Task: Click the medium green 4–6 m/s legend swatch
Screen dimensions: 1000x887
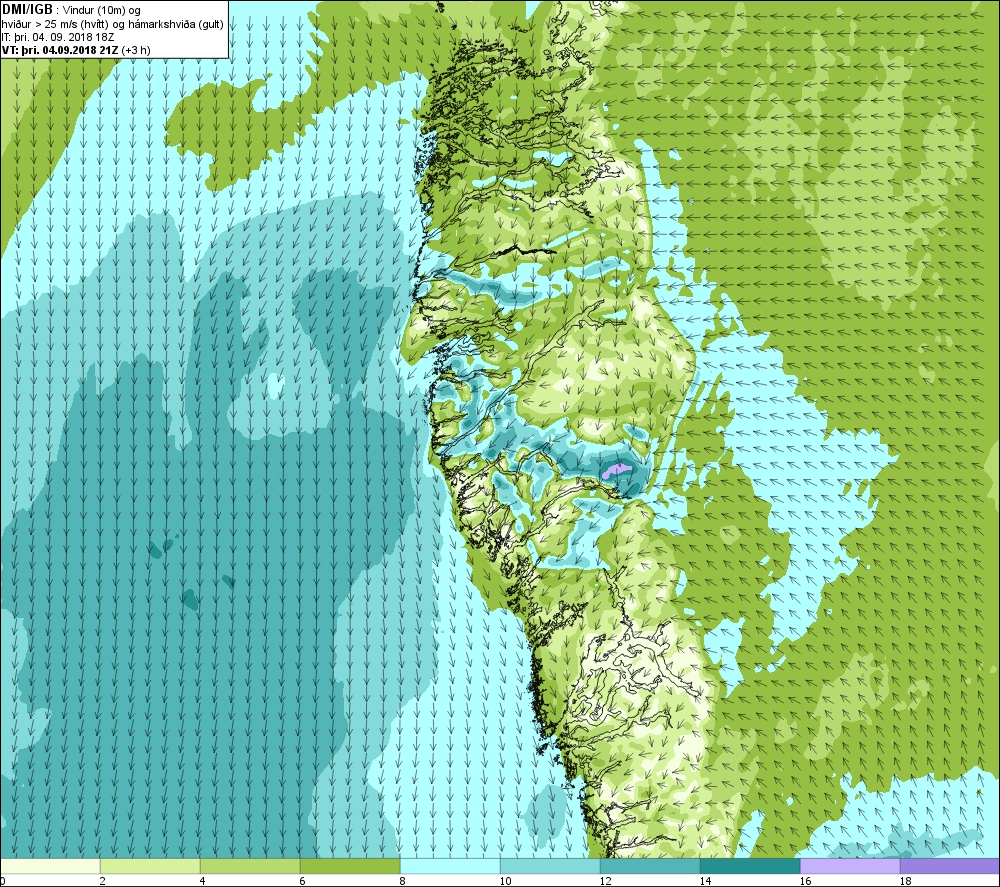Action: pyautogui.click(x=250, y=866)
